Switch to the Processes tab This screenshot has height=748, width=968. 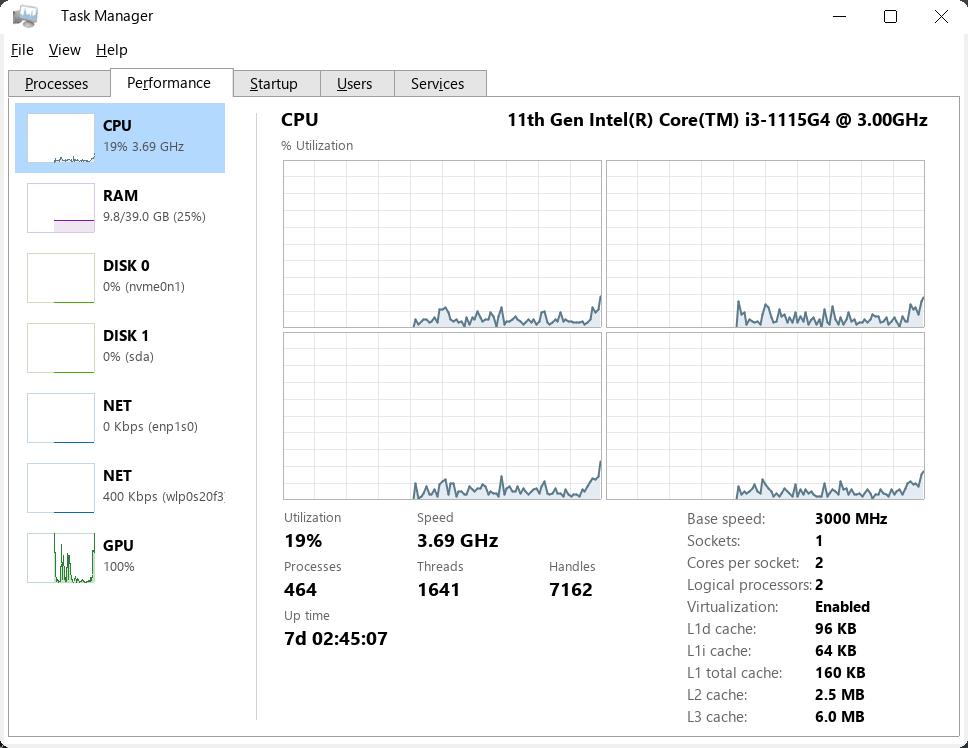(x=57, y=84)
